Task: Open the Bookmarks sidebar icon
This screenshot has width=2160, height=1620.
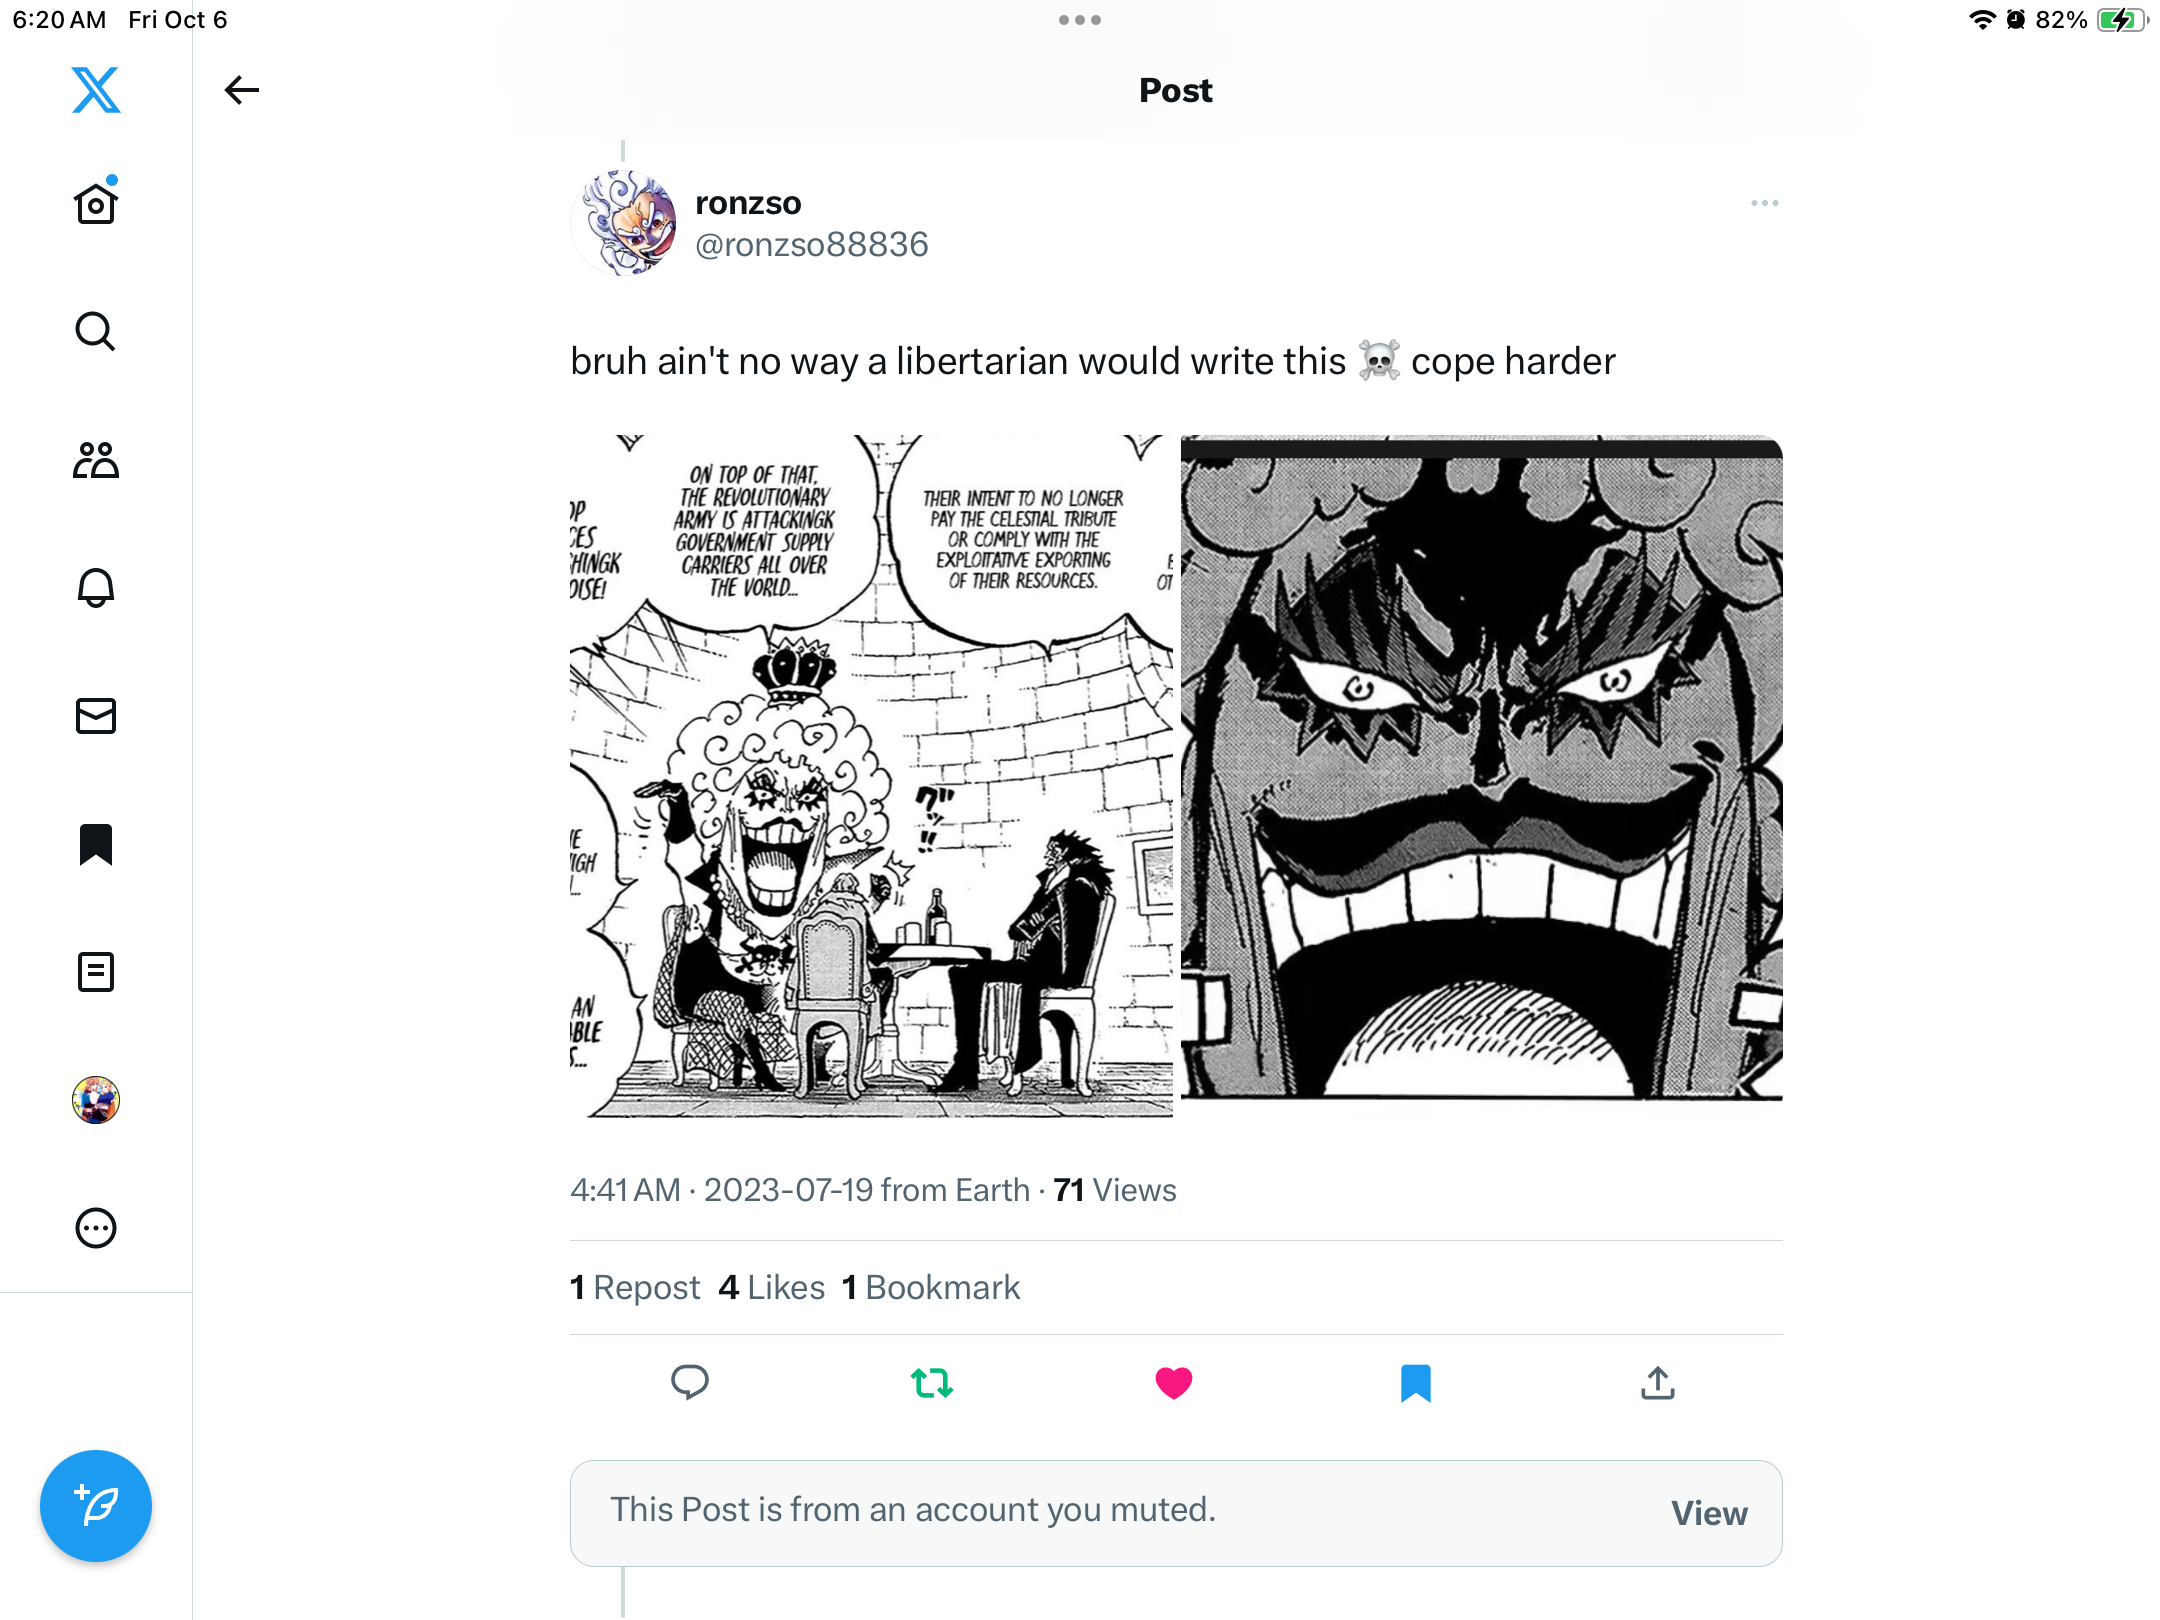Action: pos(96,844)
